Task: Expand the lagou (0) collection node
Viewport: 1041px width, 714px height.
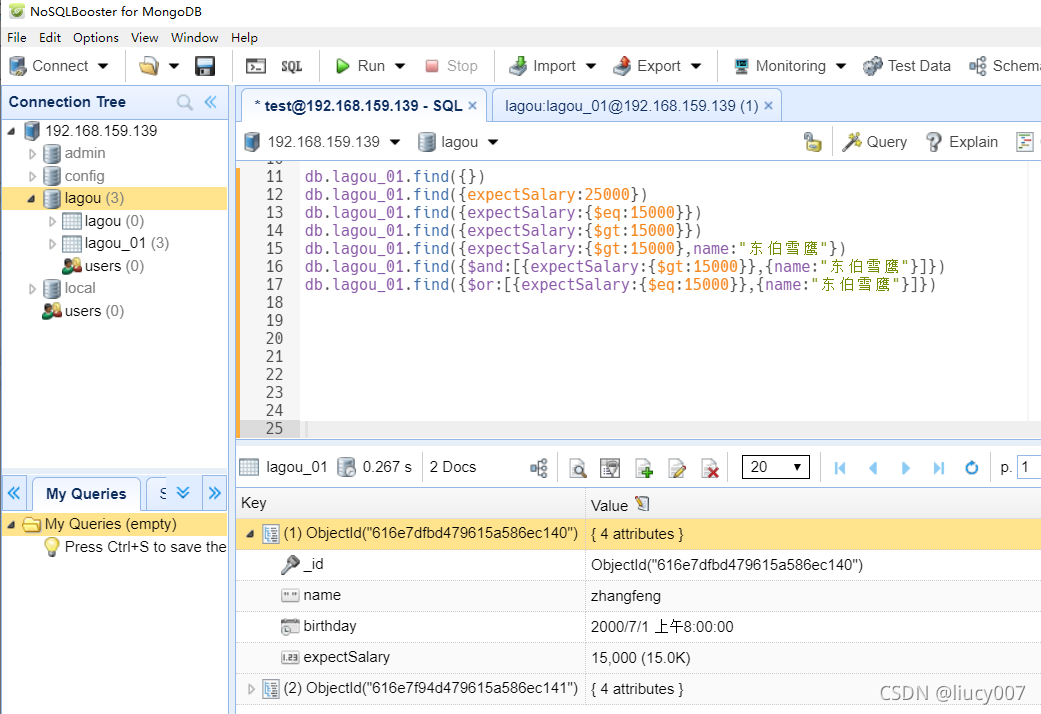Action: point(52,221)
